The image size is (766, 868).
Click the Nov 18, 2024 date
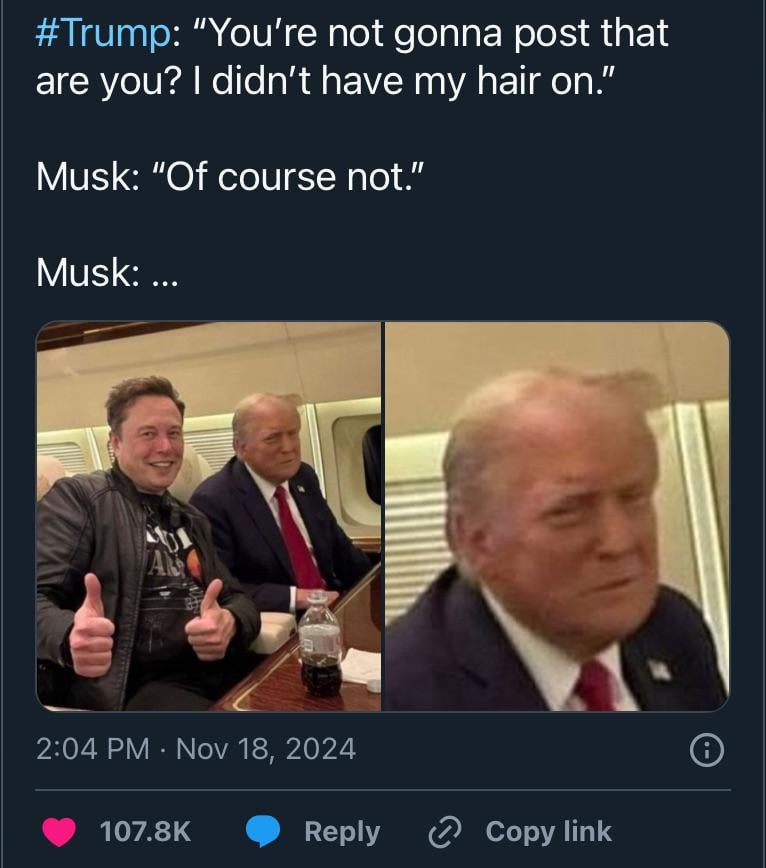point(266,750)
